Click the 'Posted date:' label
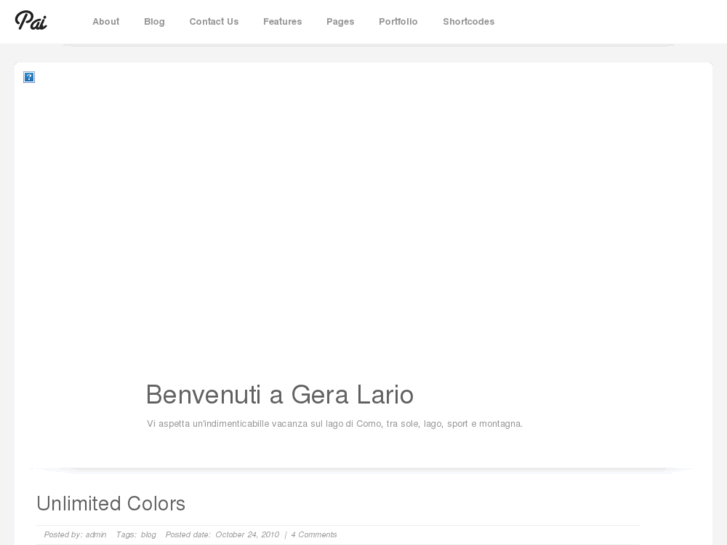Viewport: 727px width, 545px height. tap(188, 534)
